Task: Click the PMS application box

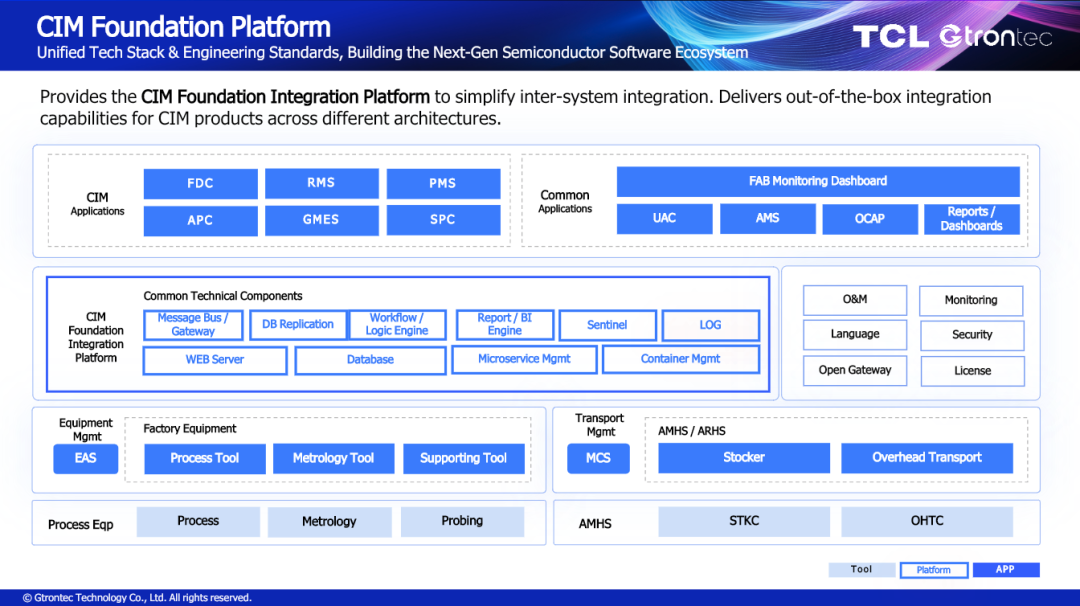Action: point(443,184)
